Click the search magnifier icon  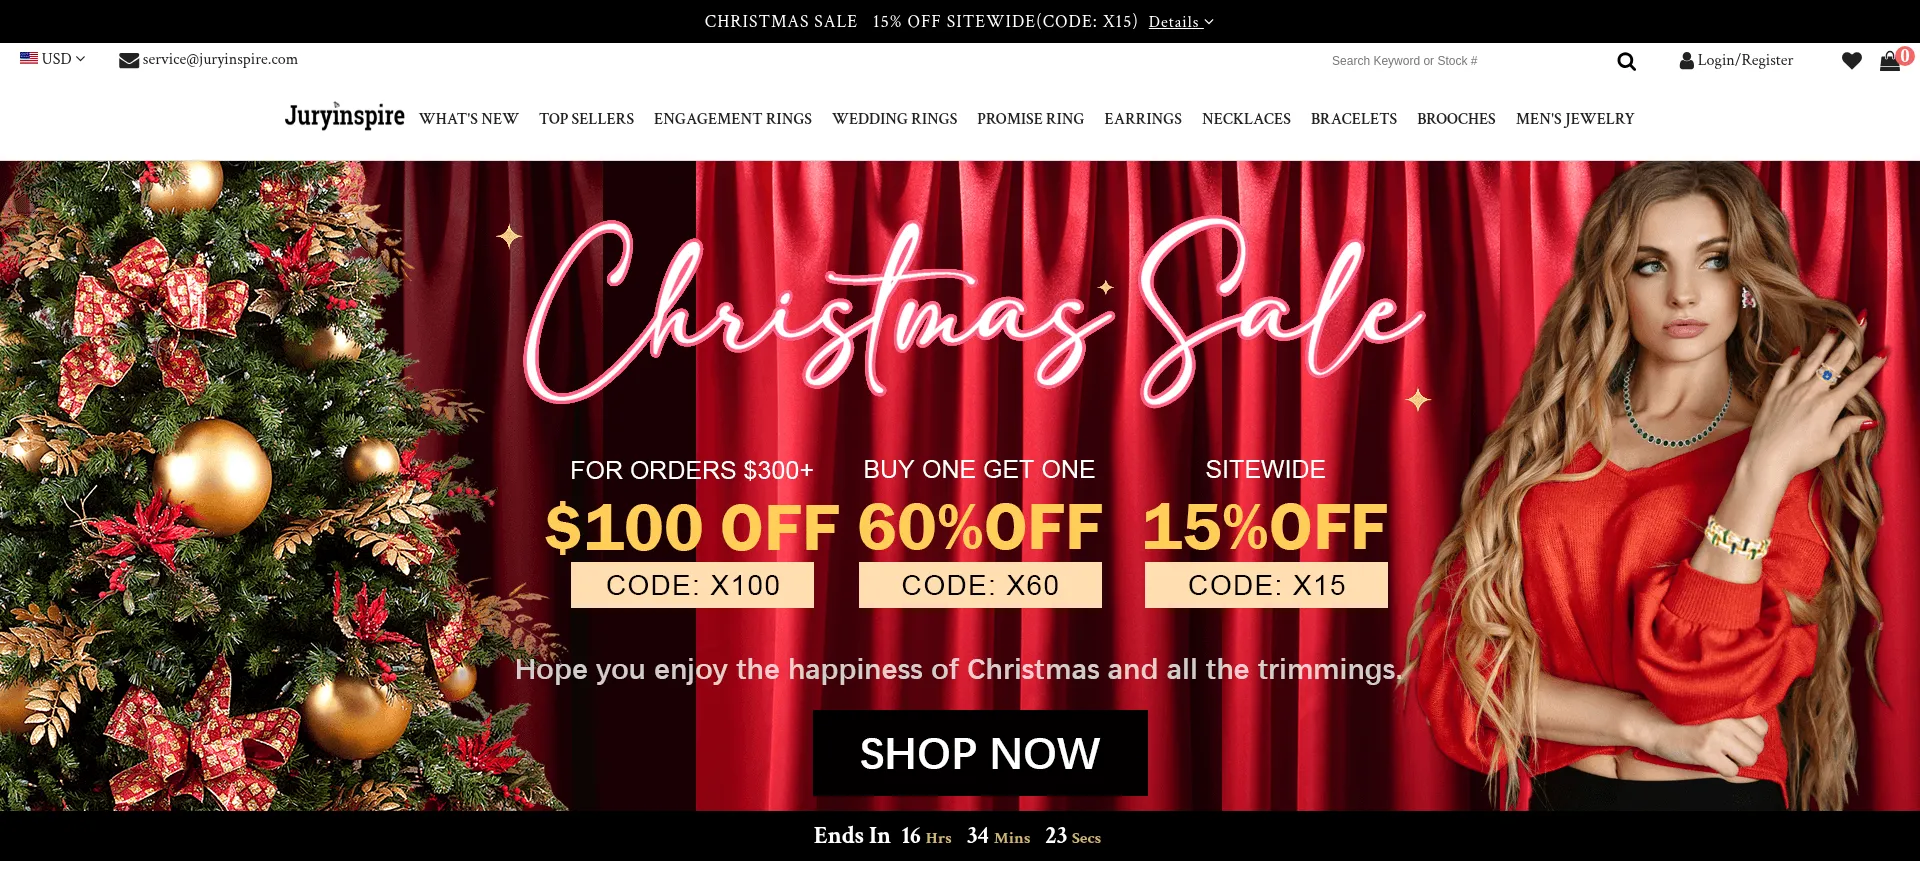(x=1626, y=61)
